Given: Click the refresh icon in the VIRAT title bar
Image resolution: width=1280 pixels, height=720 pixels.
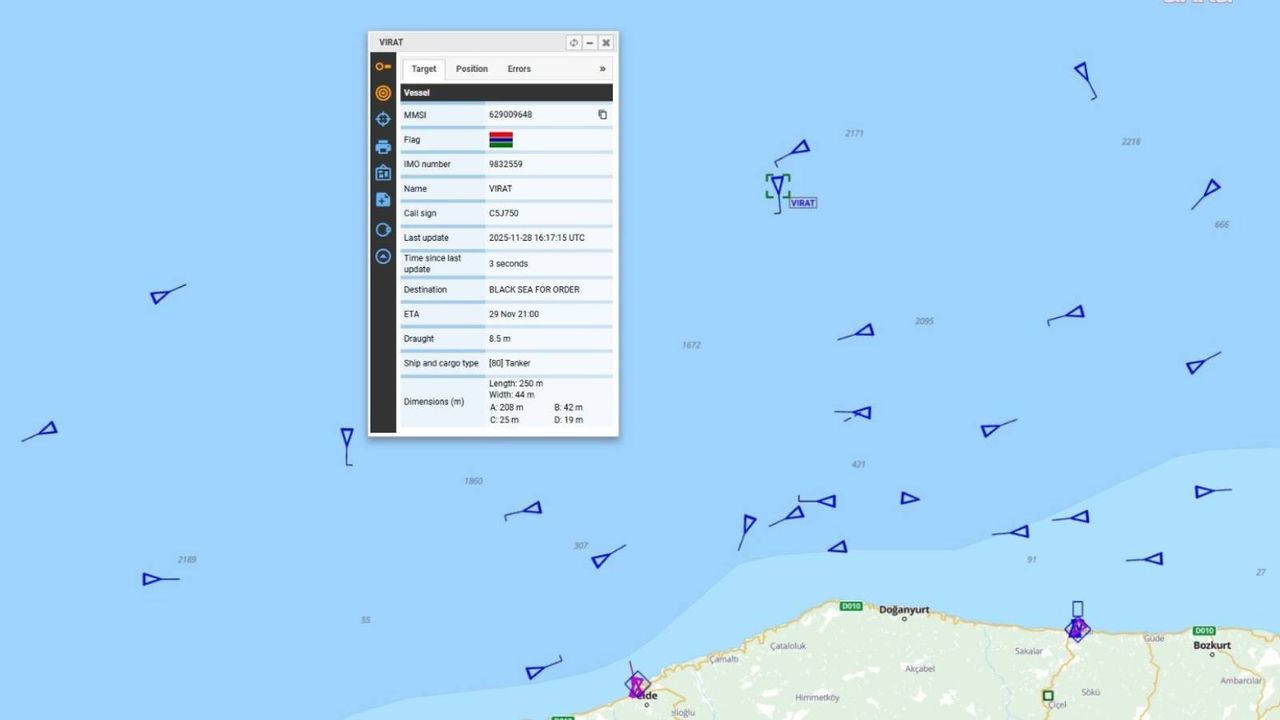Looking at the screenshot, I should 574,43.
